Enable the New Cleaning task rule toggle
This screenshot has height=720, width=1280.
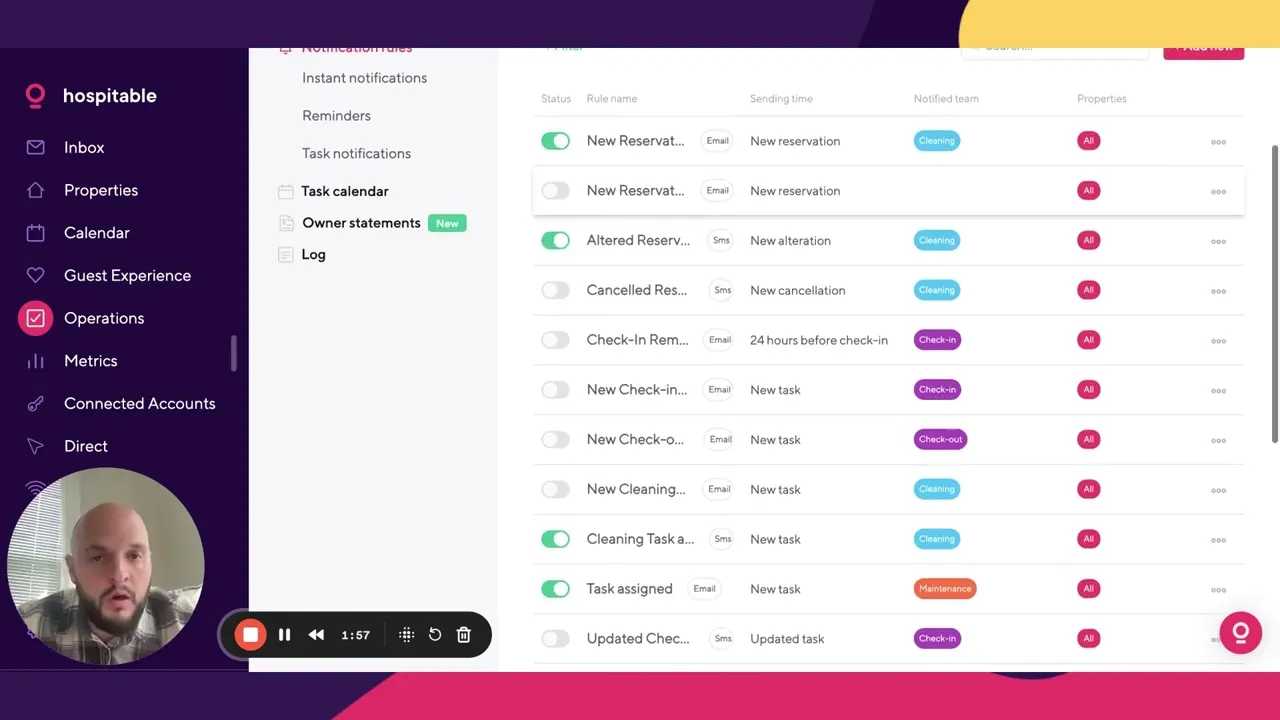click(555, 489)
